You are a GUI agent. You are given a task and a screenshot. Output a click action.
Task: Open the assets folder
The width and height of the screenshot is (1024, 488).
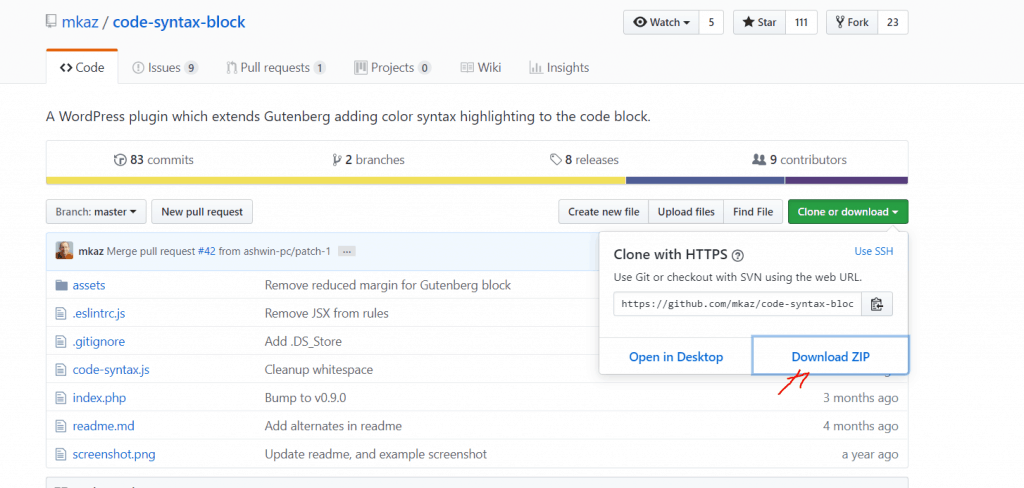tap(89, 285)
